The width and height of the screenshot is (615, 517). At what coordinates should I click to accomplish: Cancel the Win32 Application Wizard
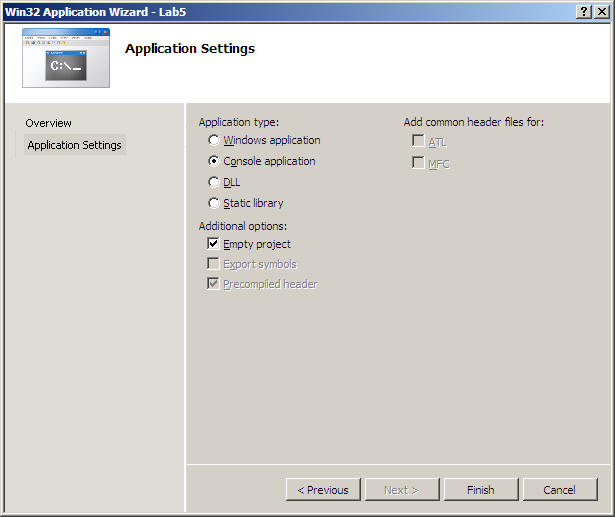click(x=560, y=490)
